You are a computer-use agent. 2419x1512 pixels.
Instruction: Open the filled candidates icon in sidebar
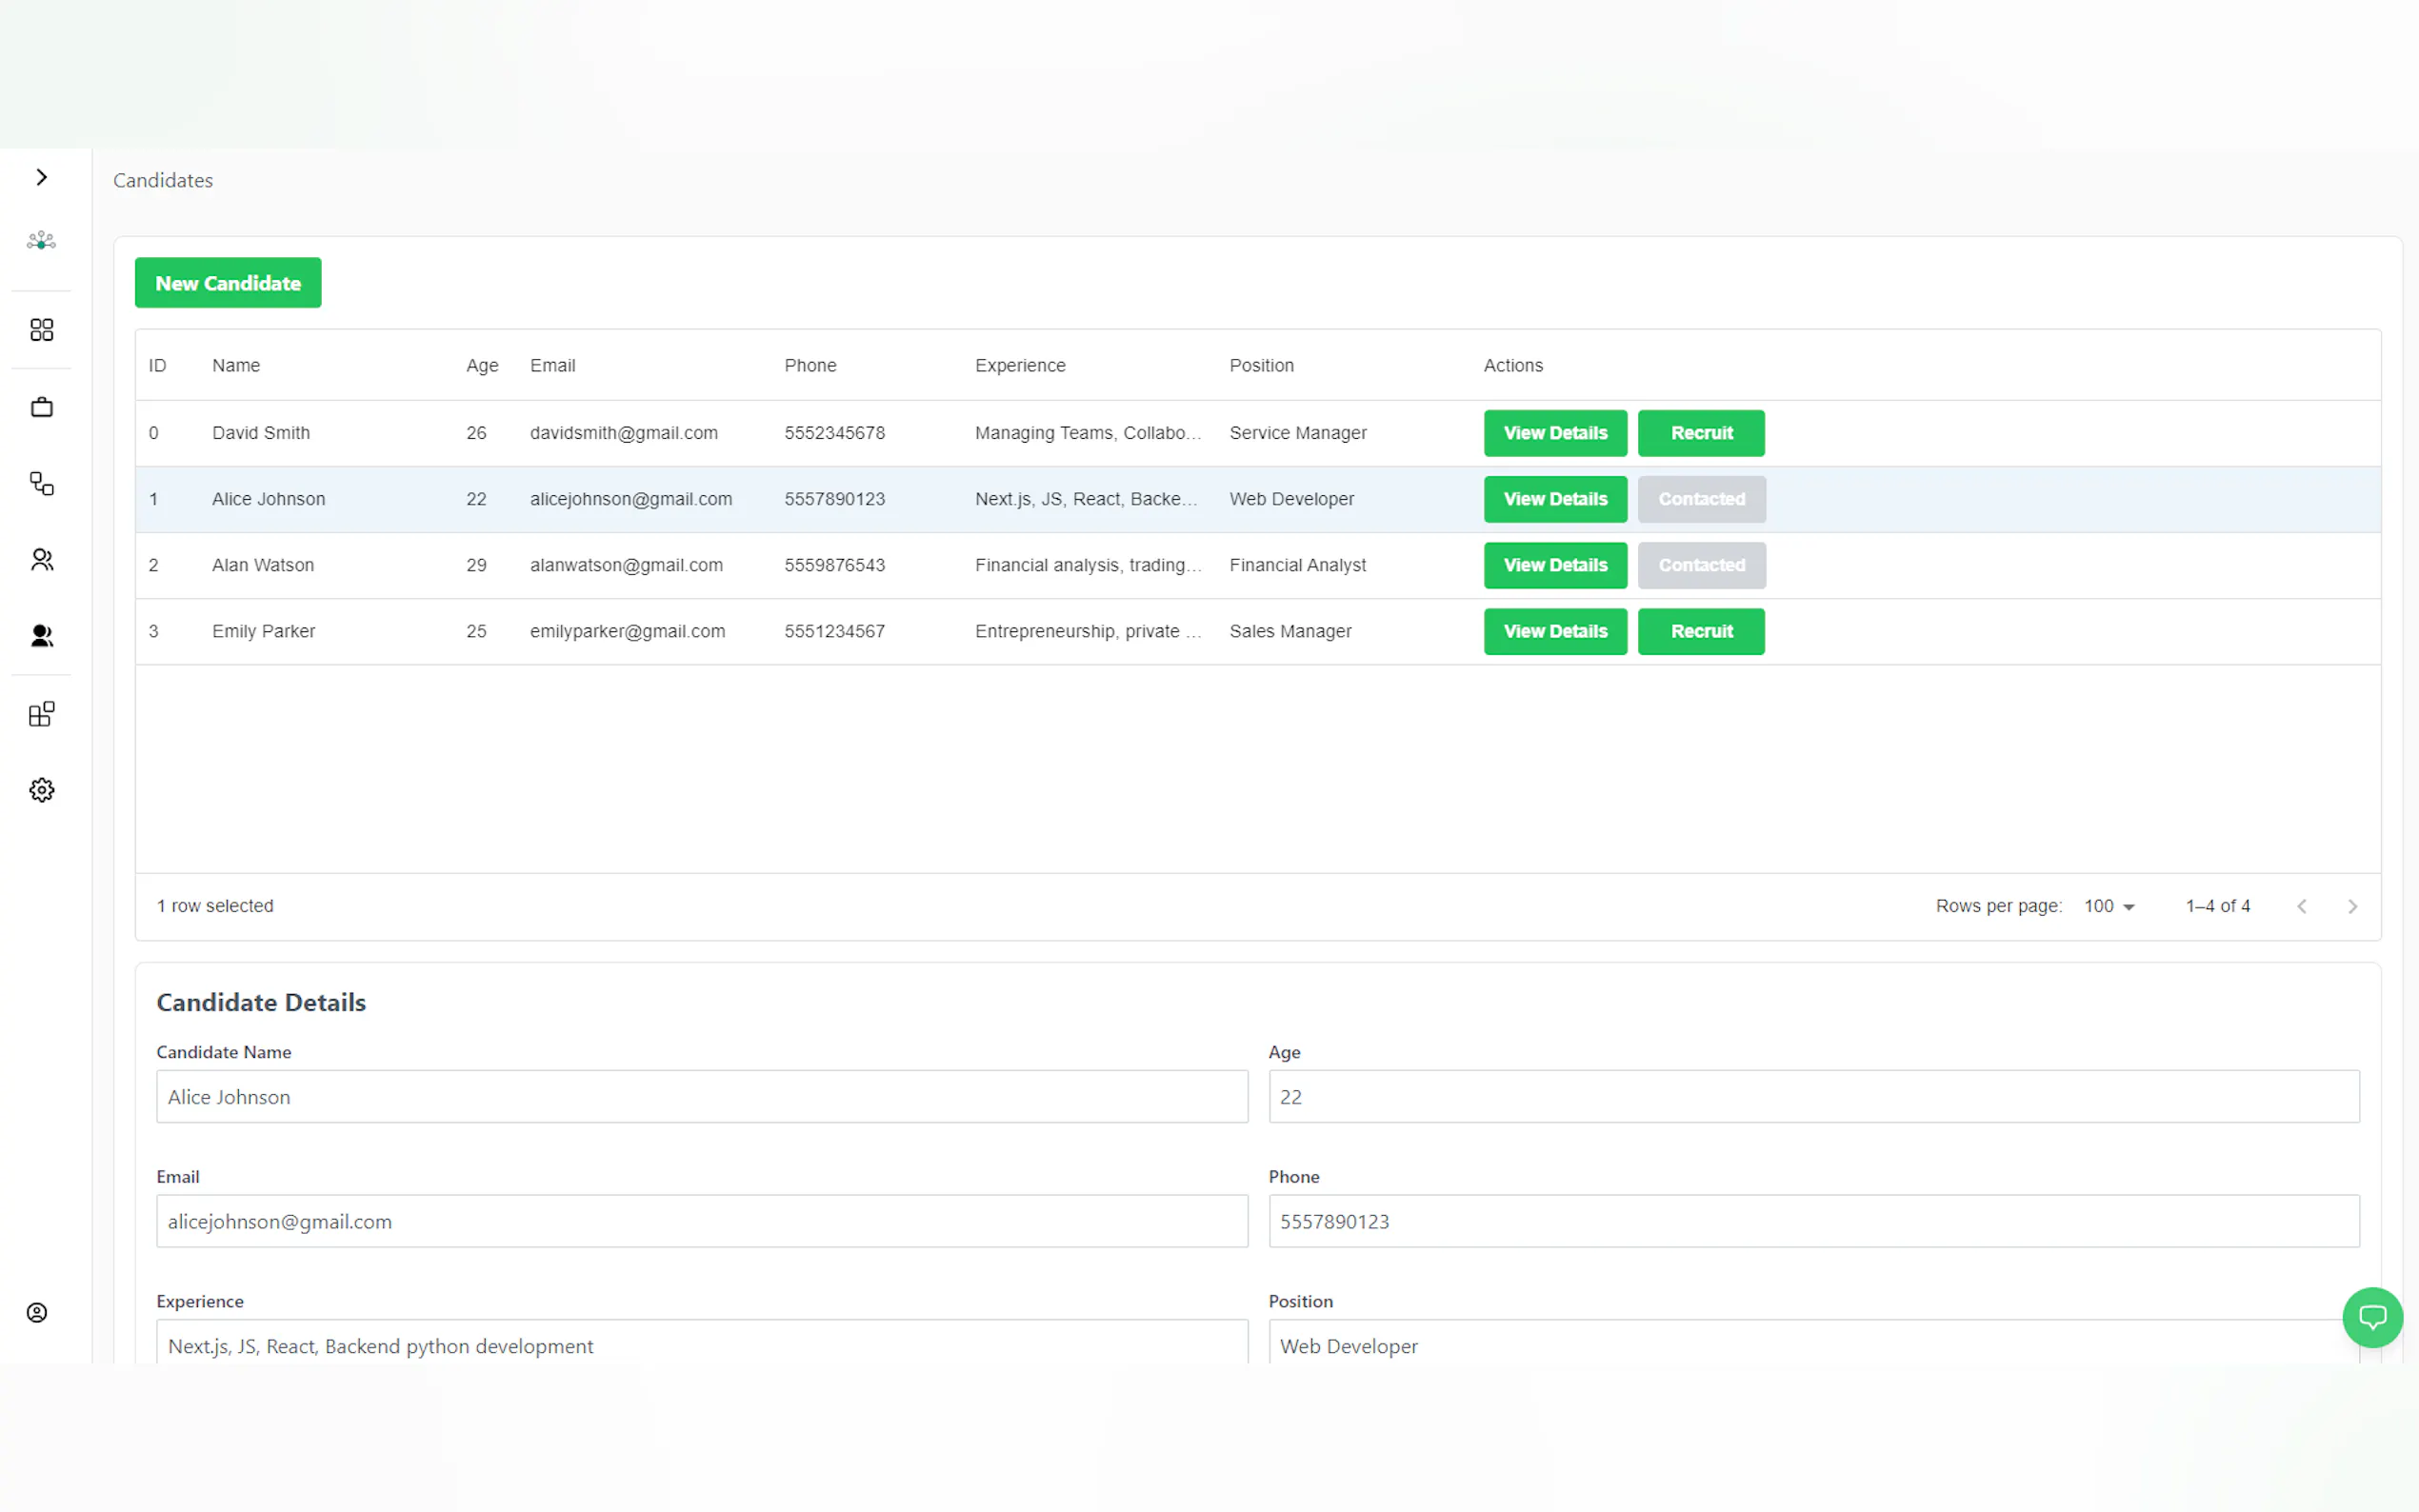coord(41,636)
